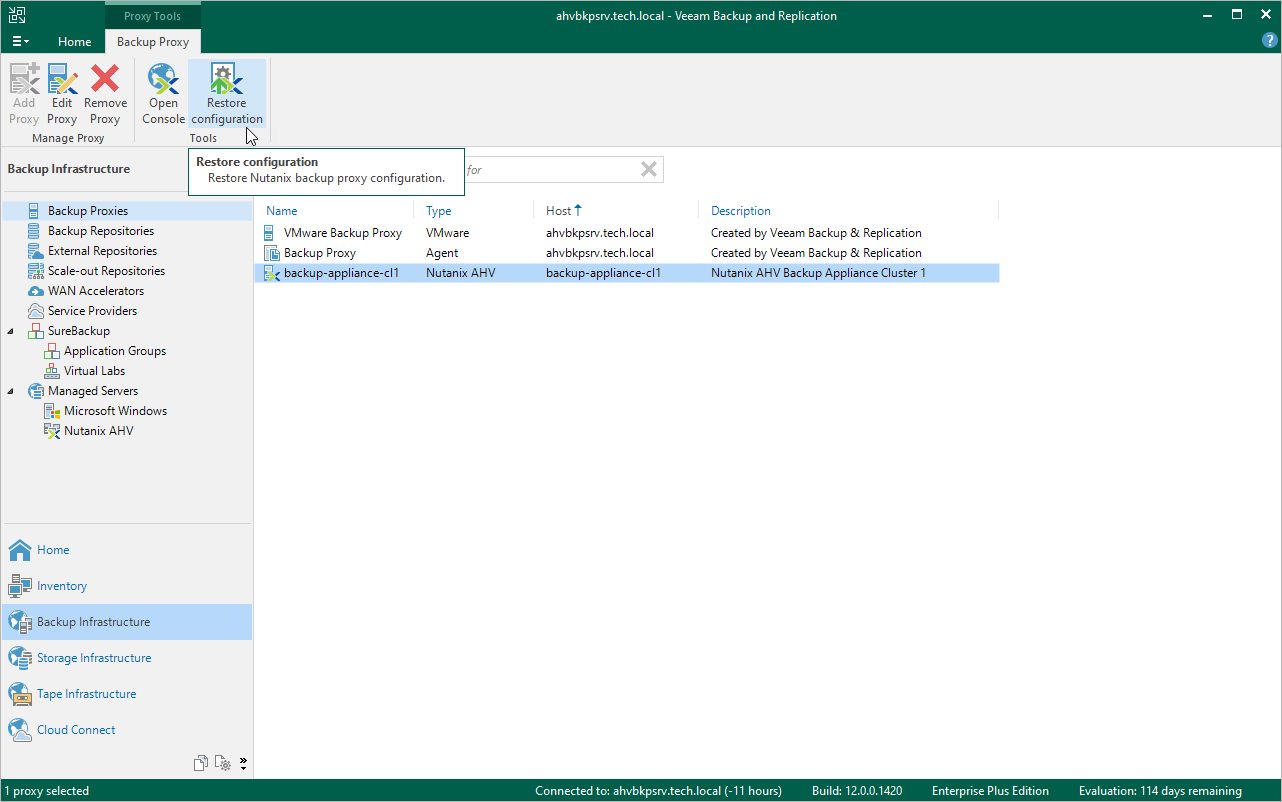Click into the search input field
1282x802 pixels.
click(550, 170)
